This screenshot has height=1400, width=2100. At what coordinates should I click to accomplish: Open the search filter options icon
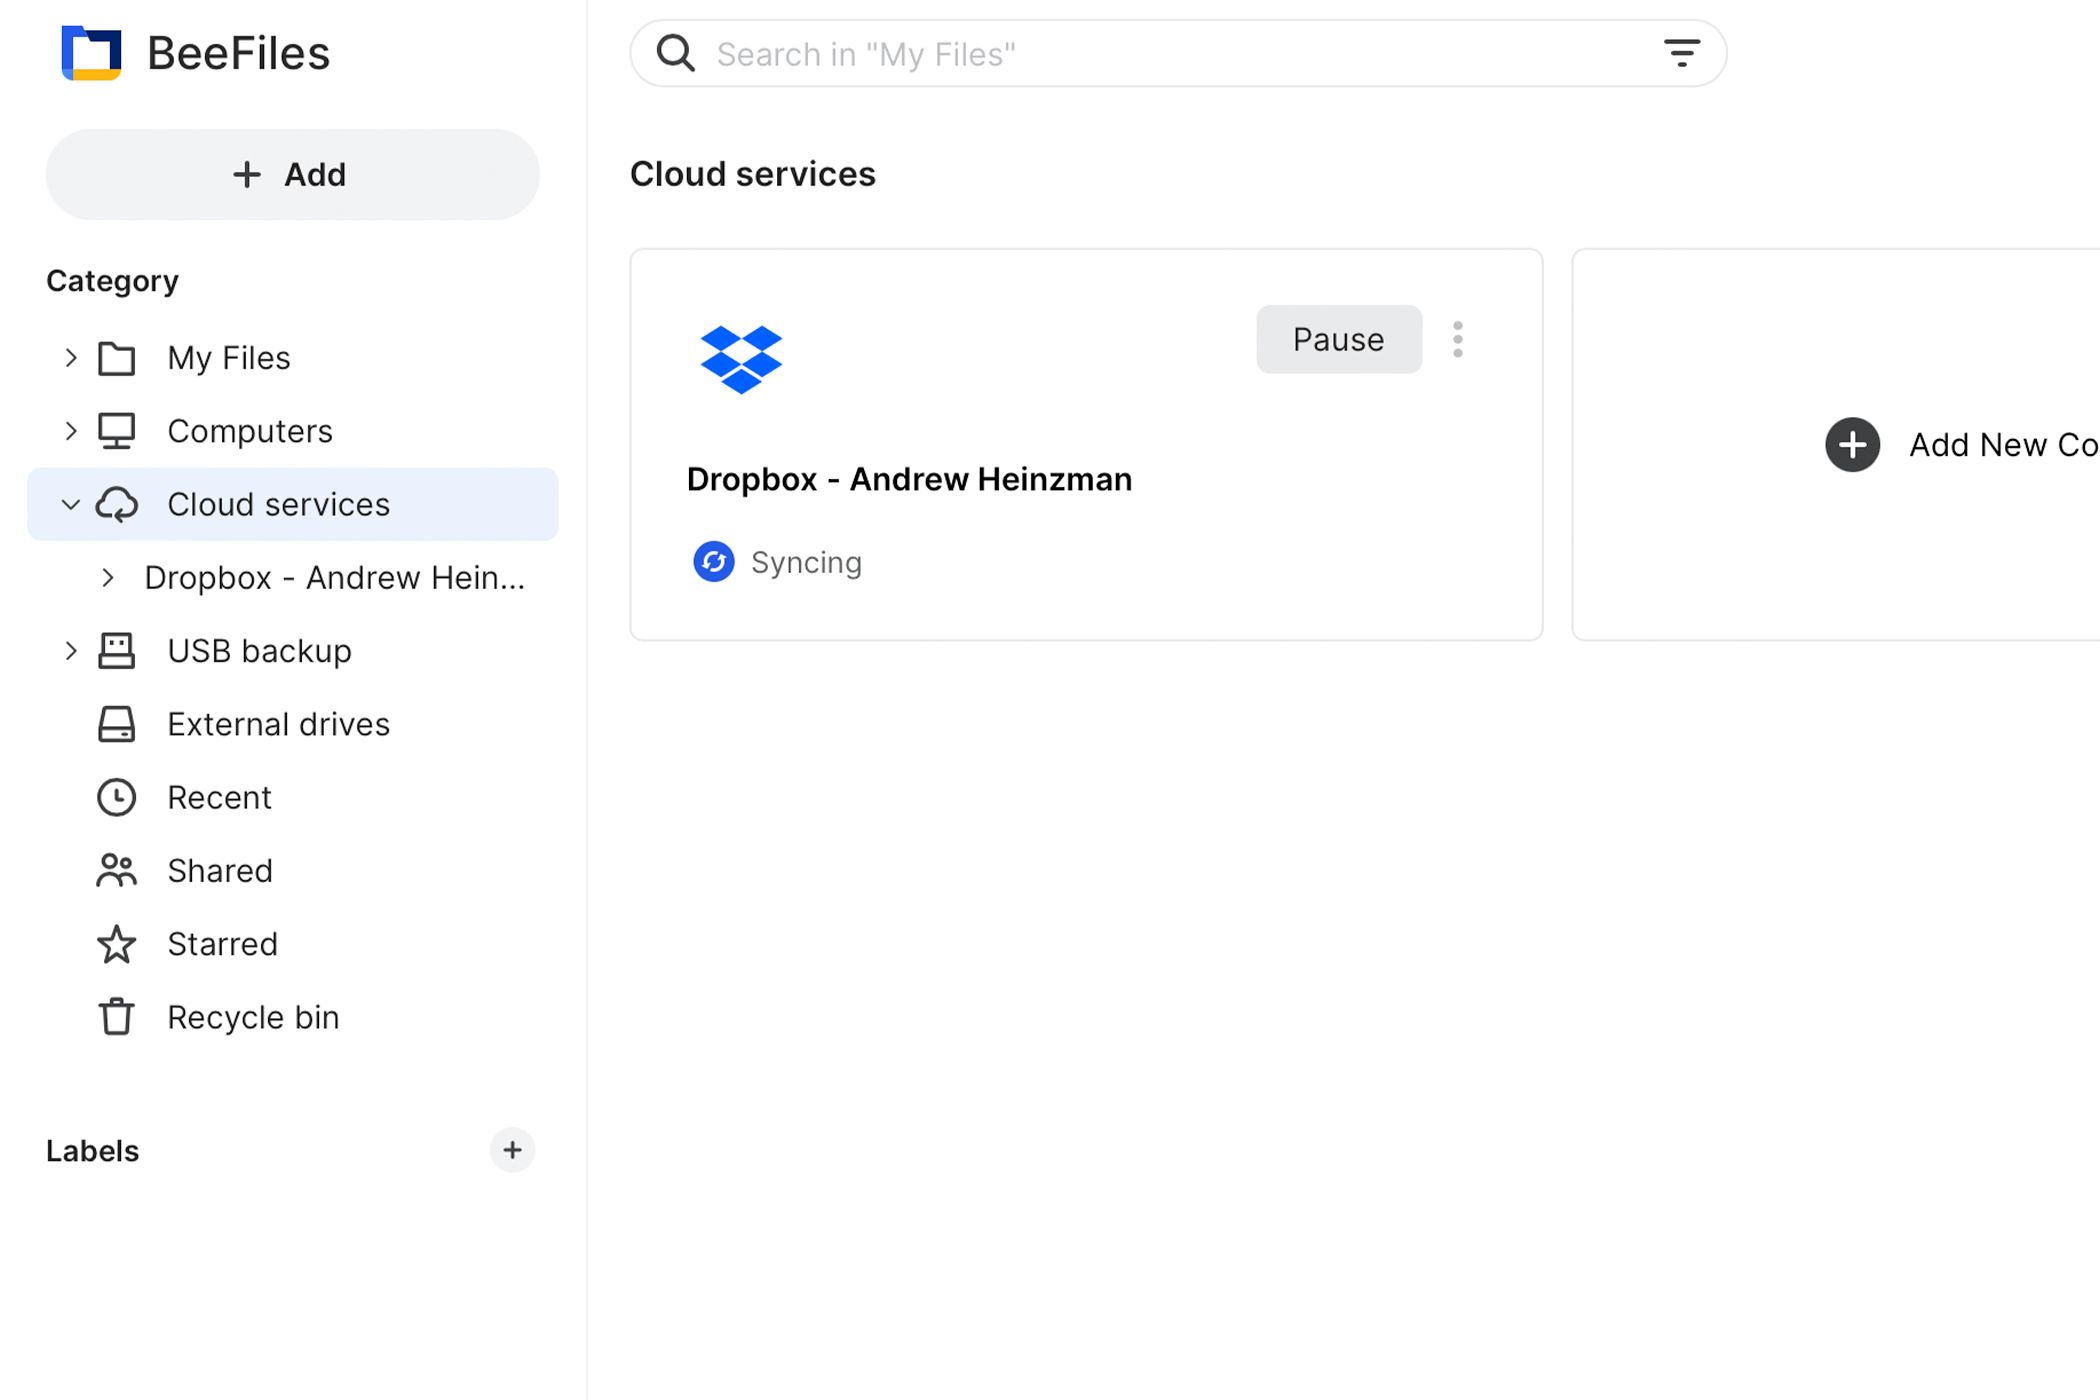coord(1682,53)
